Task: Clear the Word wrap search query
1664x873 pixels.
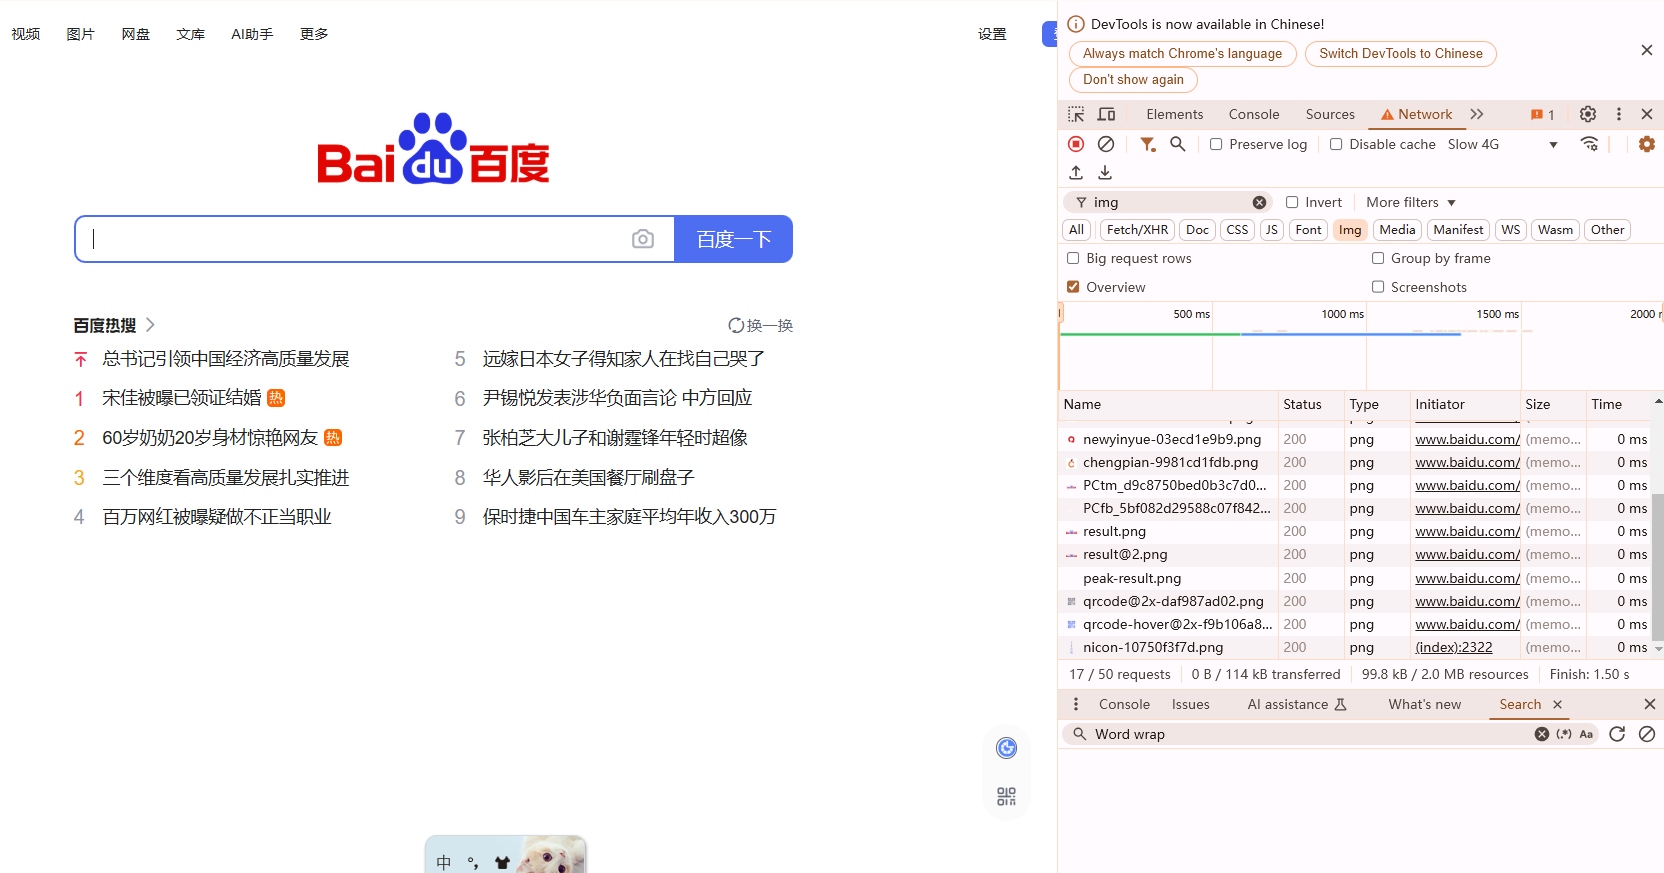Action: click(x=1542, y=734)
